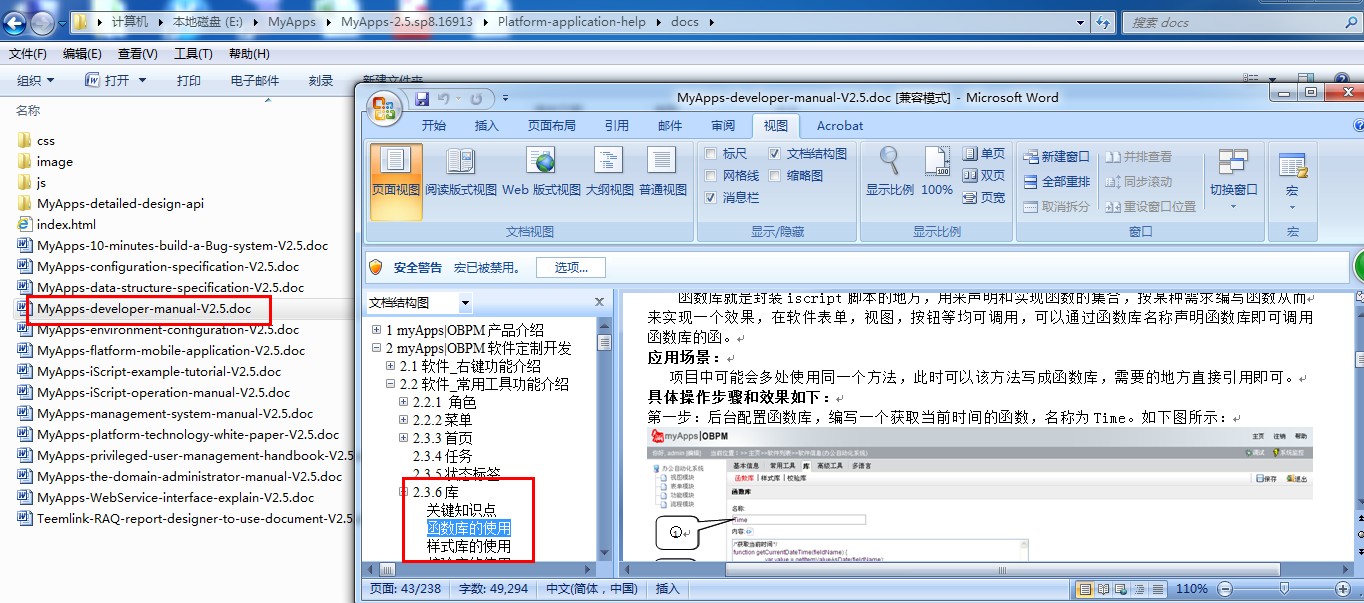Select Web Layout icon in status bar
Screen dimensions: 1364x603
click(x=1120, y=589)
